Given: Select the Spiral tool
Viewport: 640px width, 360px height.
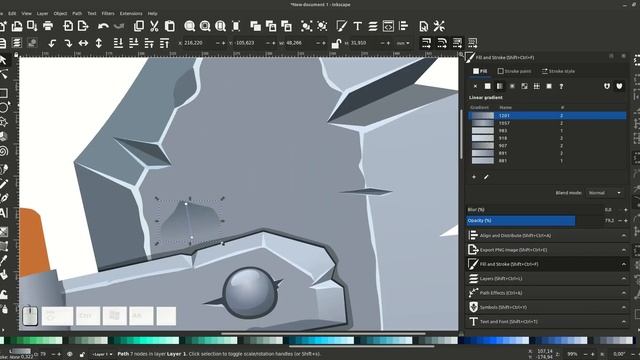Looking at the screenshot, I should [3, 151].
